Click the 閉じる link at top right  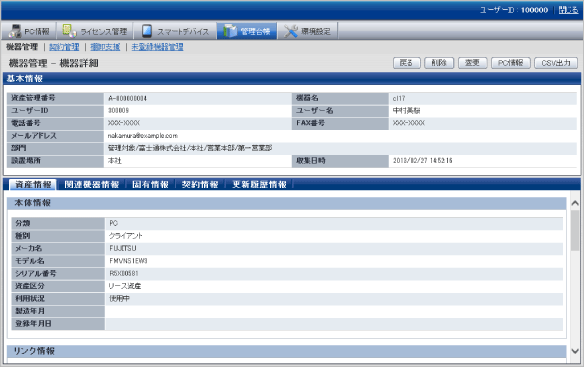pos(568,10)
